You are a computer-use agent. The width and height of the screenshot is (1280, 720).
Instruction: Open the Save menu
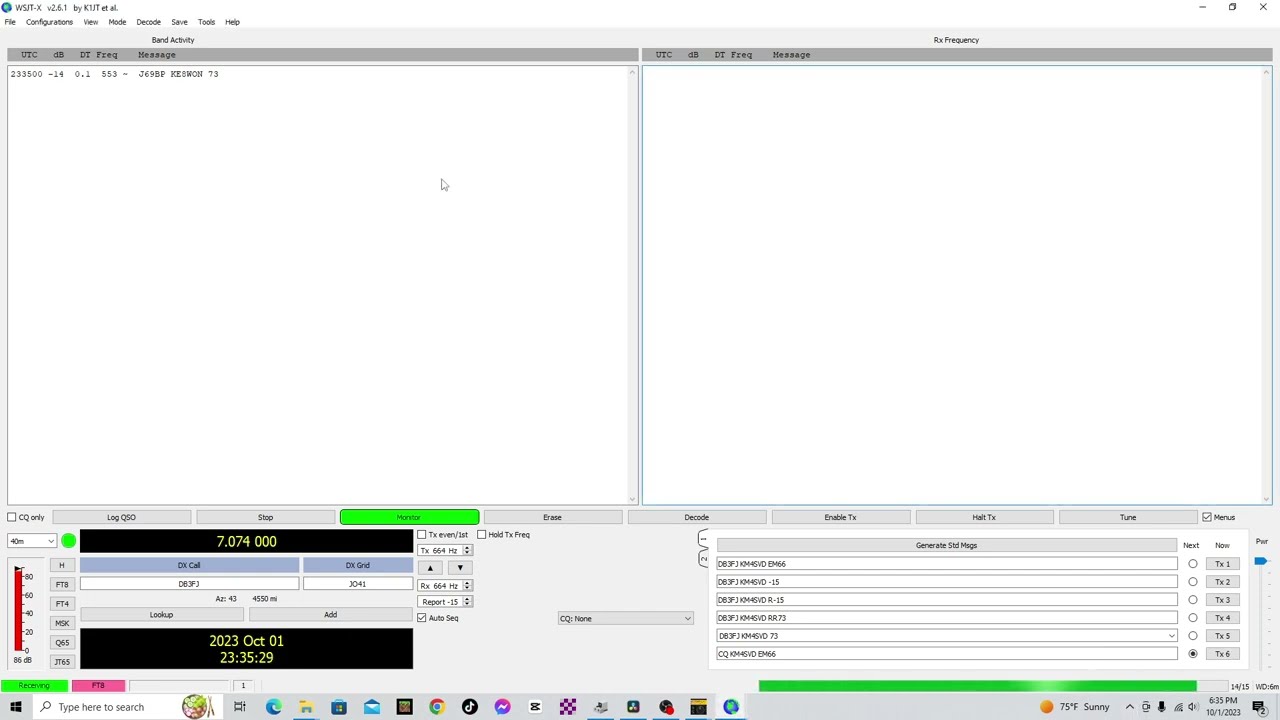(x=179, y=22)
